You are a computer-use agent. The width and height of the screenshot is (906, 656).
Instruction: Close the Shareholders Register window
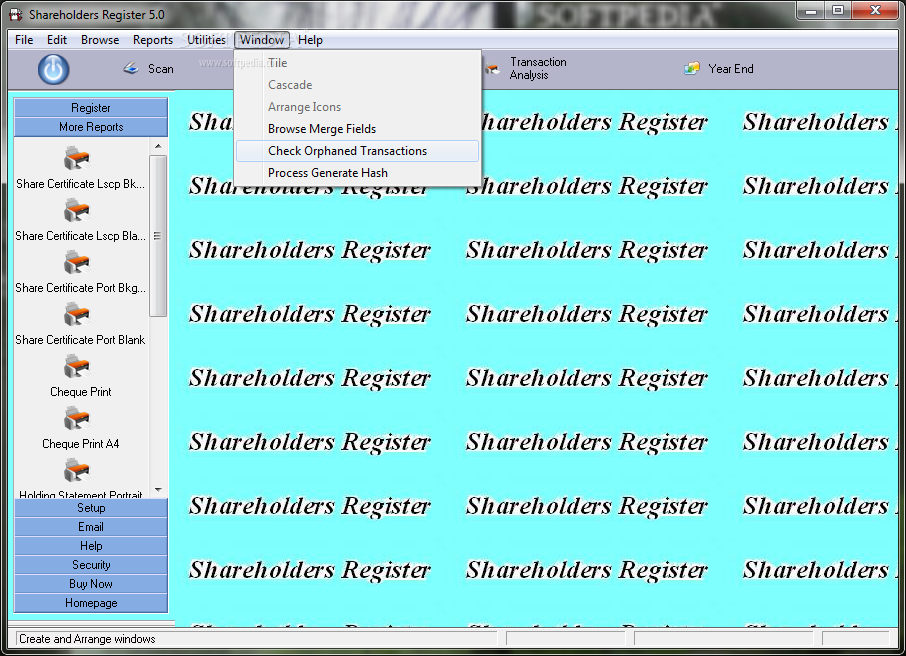point(875,11)
